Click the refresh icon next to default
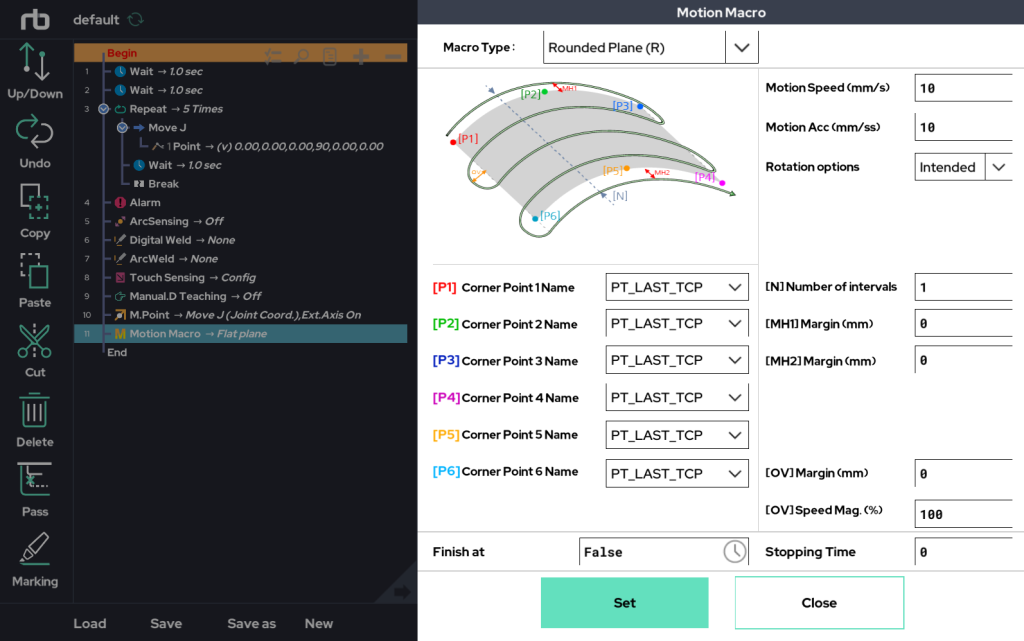Image resolution: width=1024 pixels, height=641 pixels. [x=136, y=20]
